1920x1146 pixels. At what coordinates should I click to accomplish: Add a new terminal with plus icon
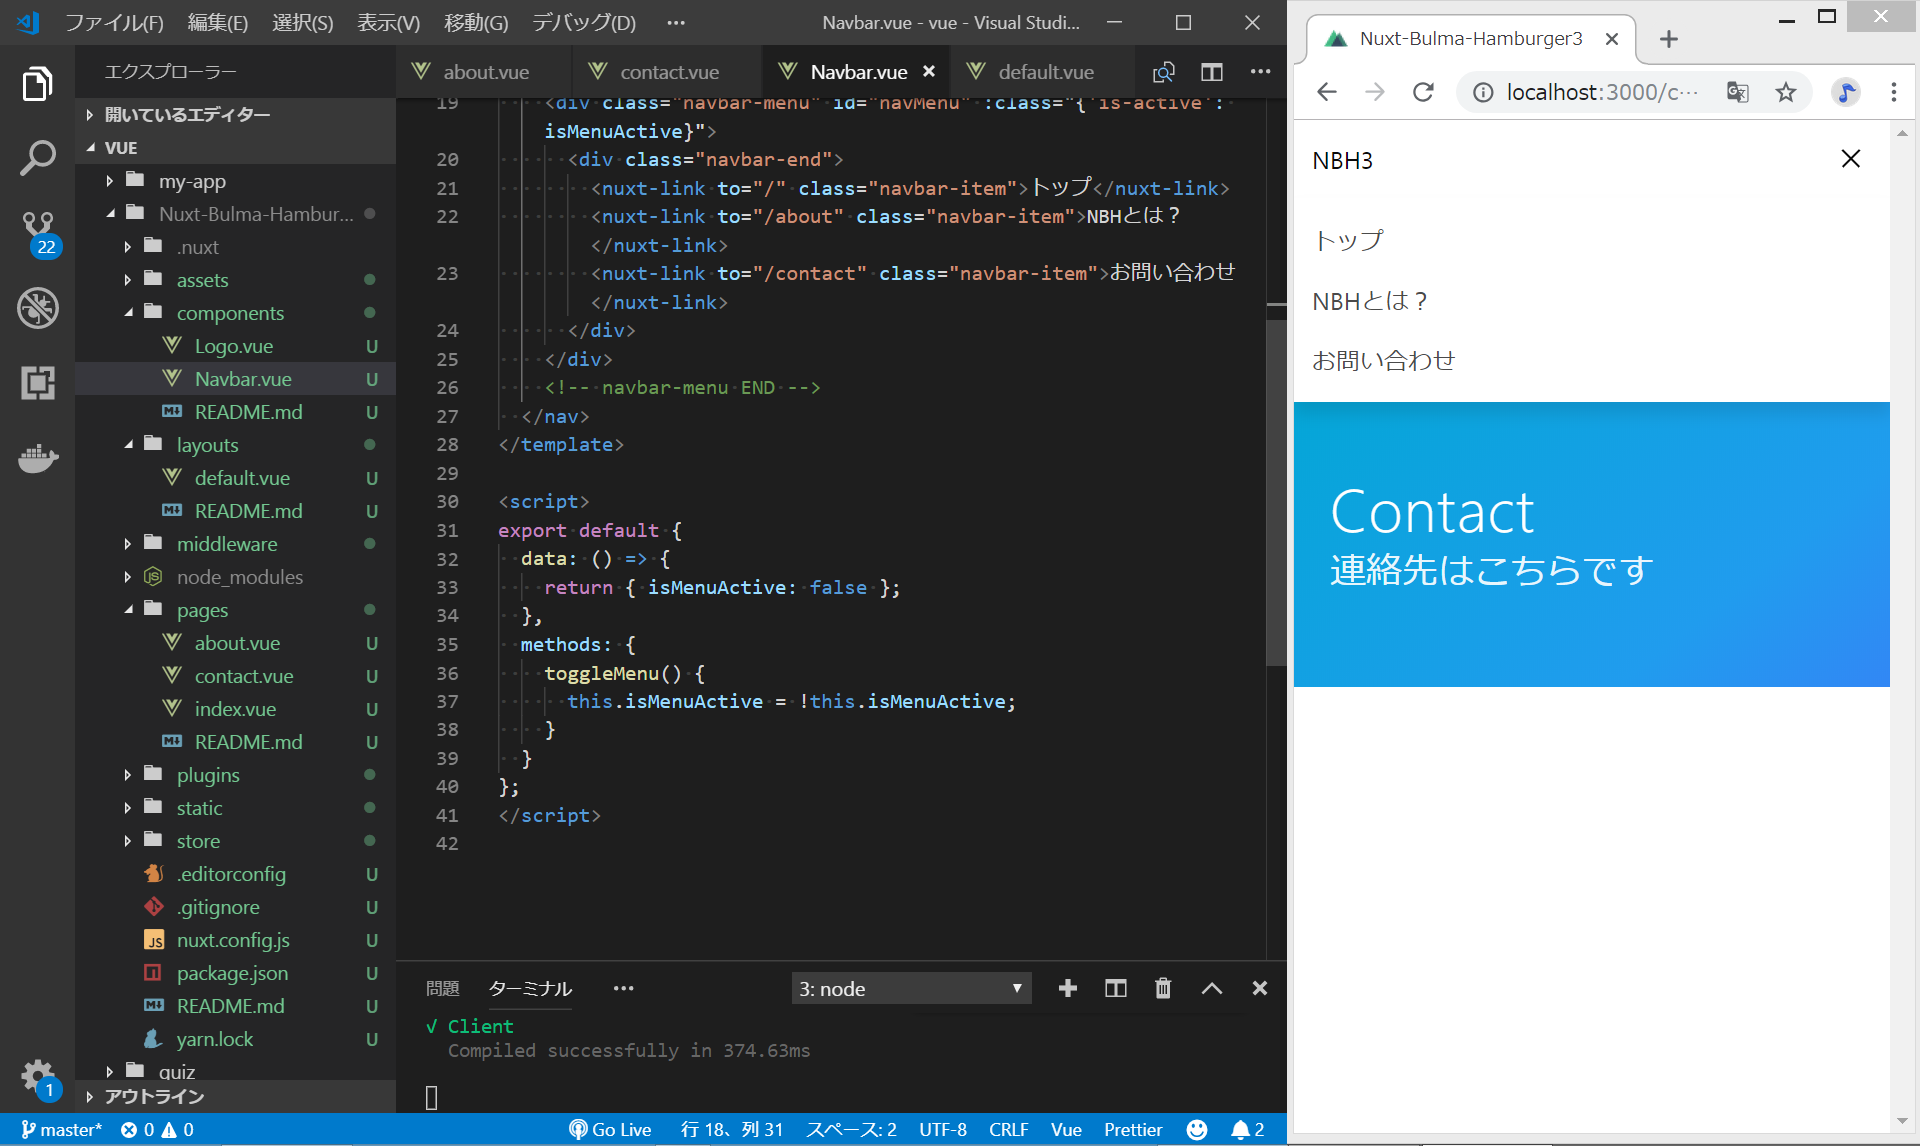coord(1068,988)
